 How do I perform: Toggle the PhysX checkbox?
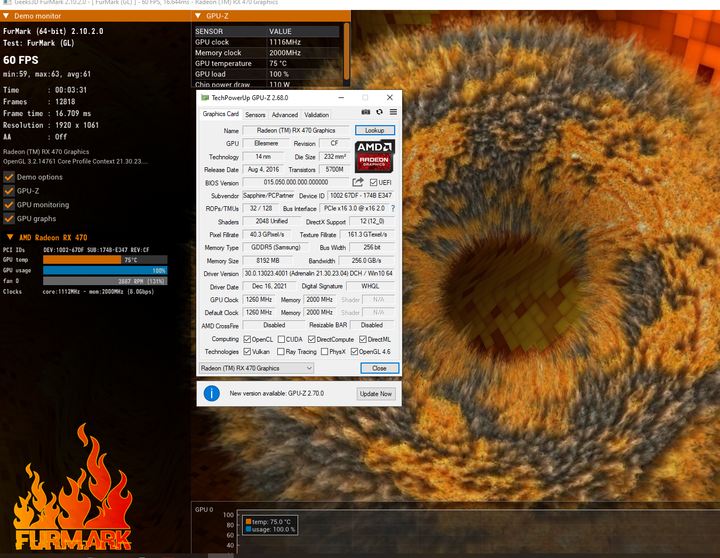324,352
